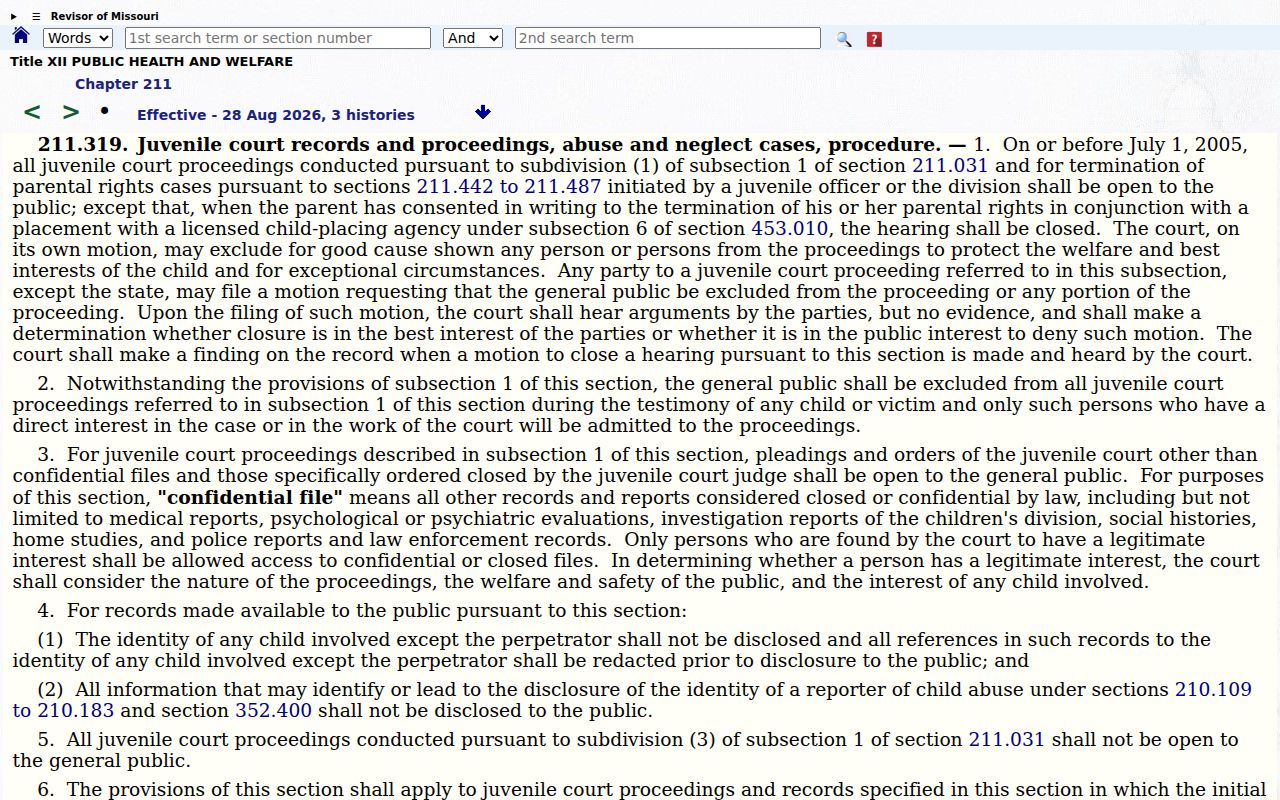Open the section 453.010 link

(790, 229)
